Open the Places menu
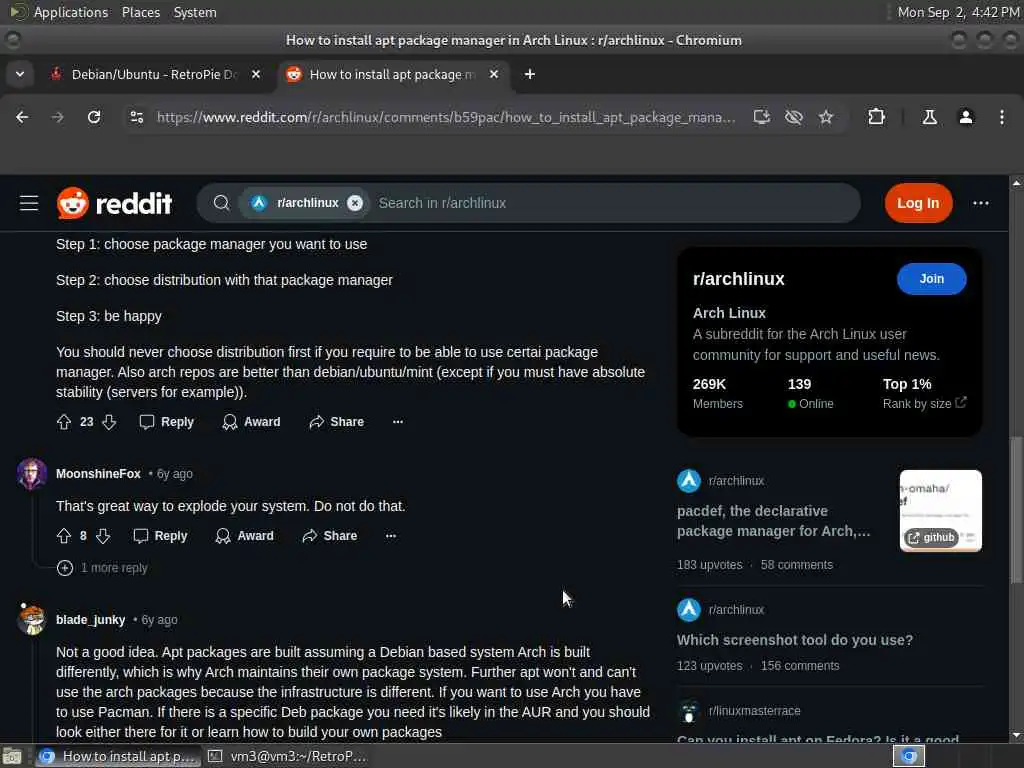The width and height of the screenshot is (1024, 768). (140, 12)
